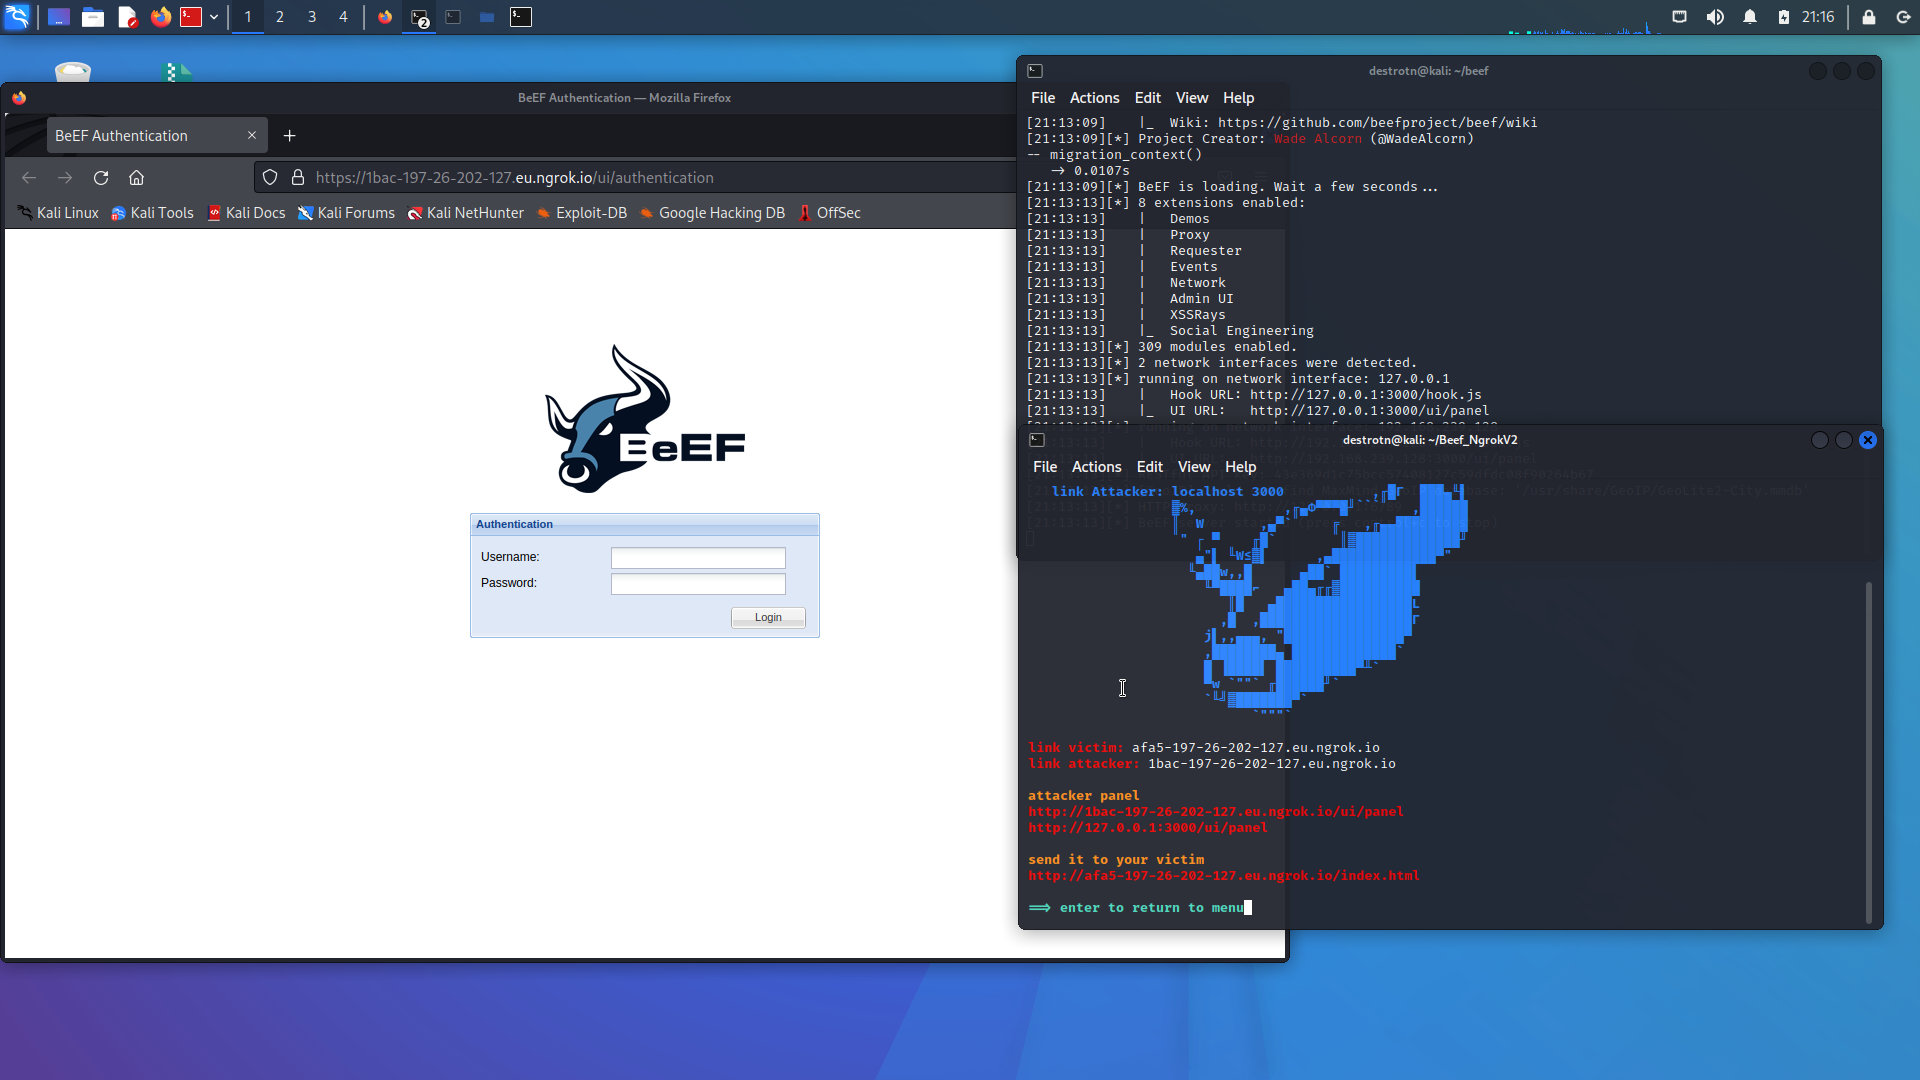Open notifications bell icon

pos(1750,17)
